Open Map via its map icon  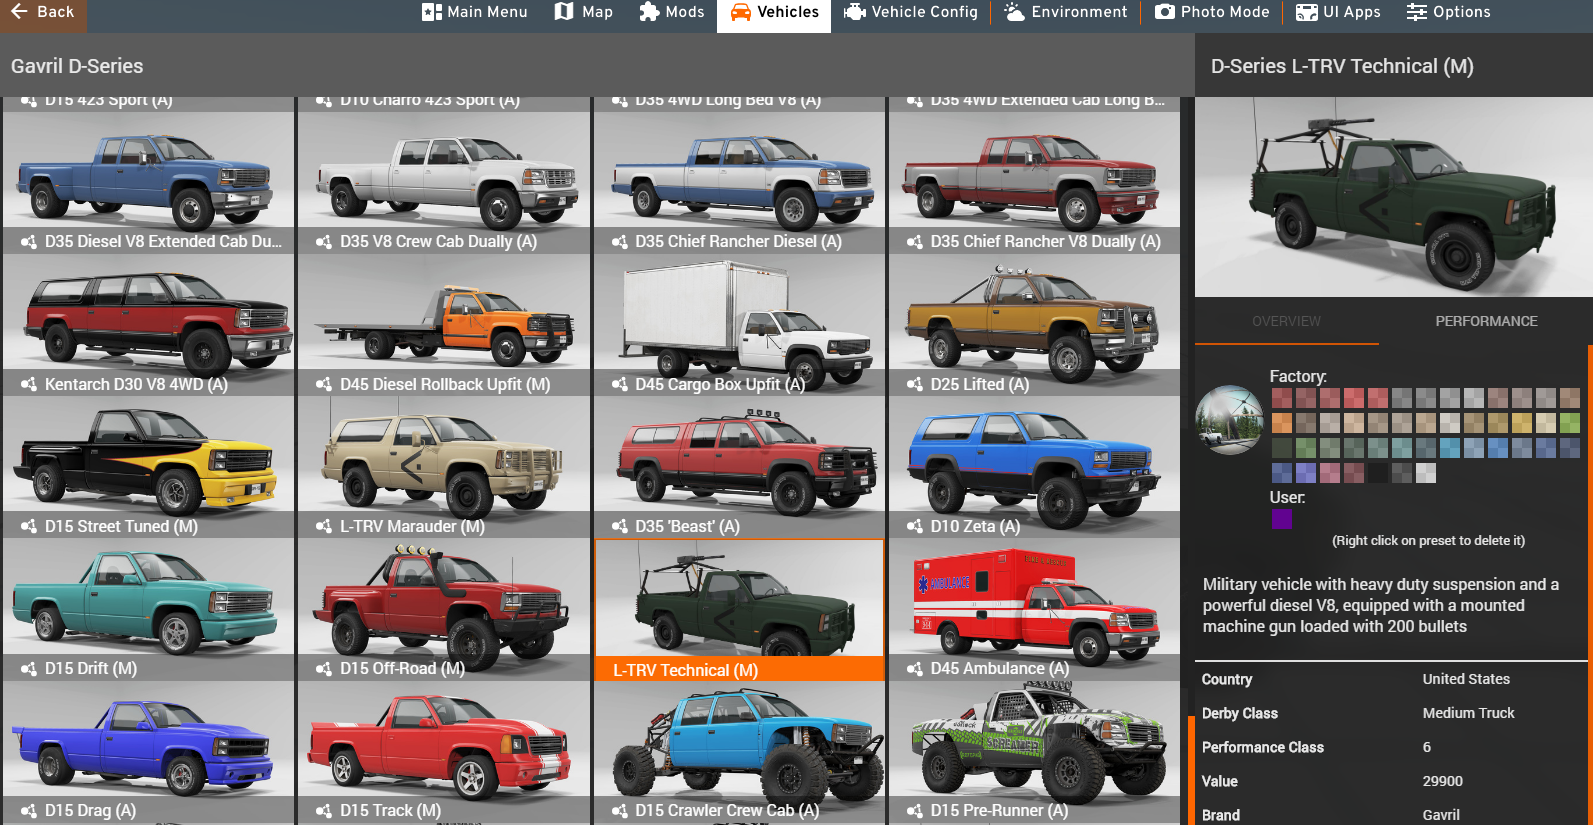click(x=564, y=12)
